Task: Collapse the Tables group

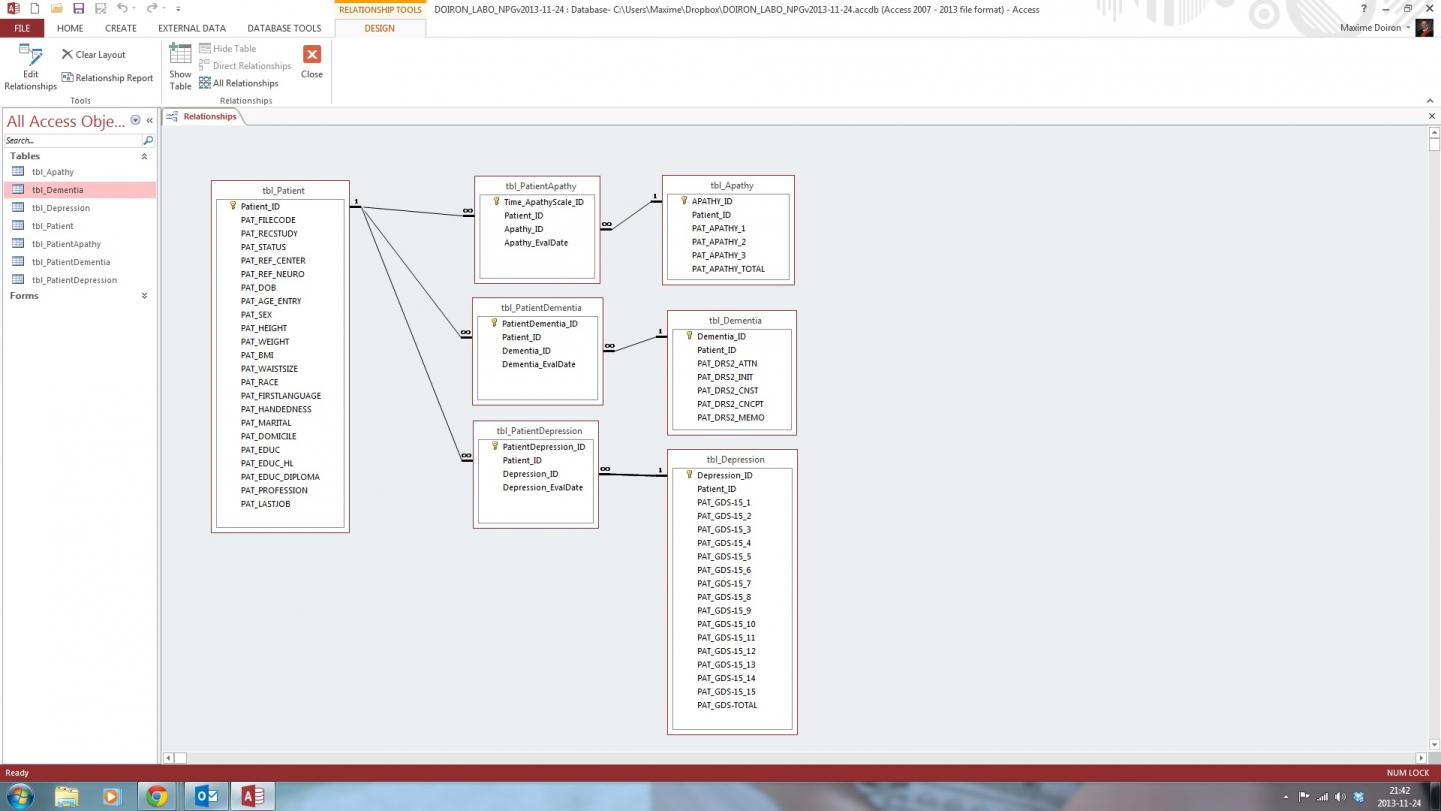Action: pyautogui.click(x=144, y=156)
